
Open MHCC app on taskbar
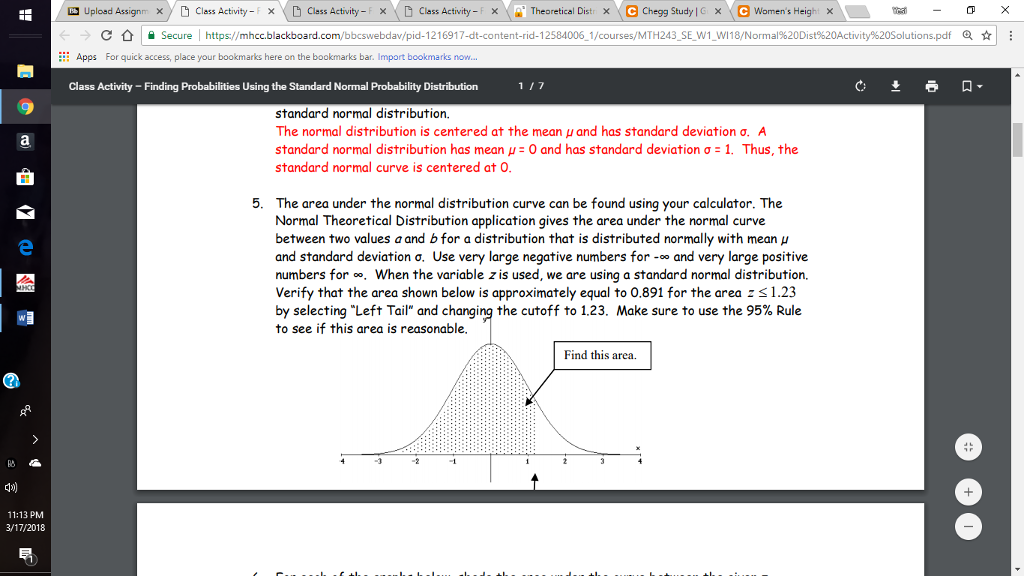tap(25, 283)
